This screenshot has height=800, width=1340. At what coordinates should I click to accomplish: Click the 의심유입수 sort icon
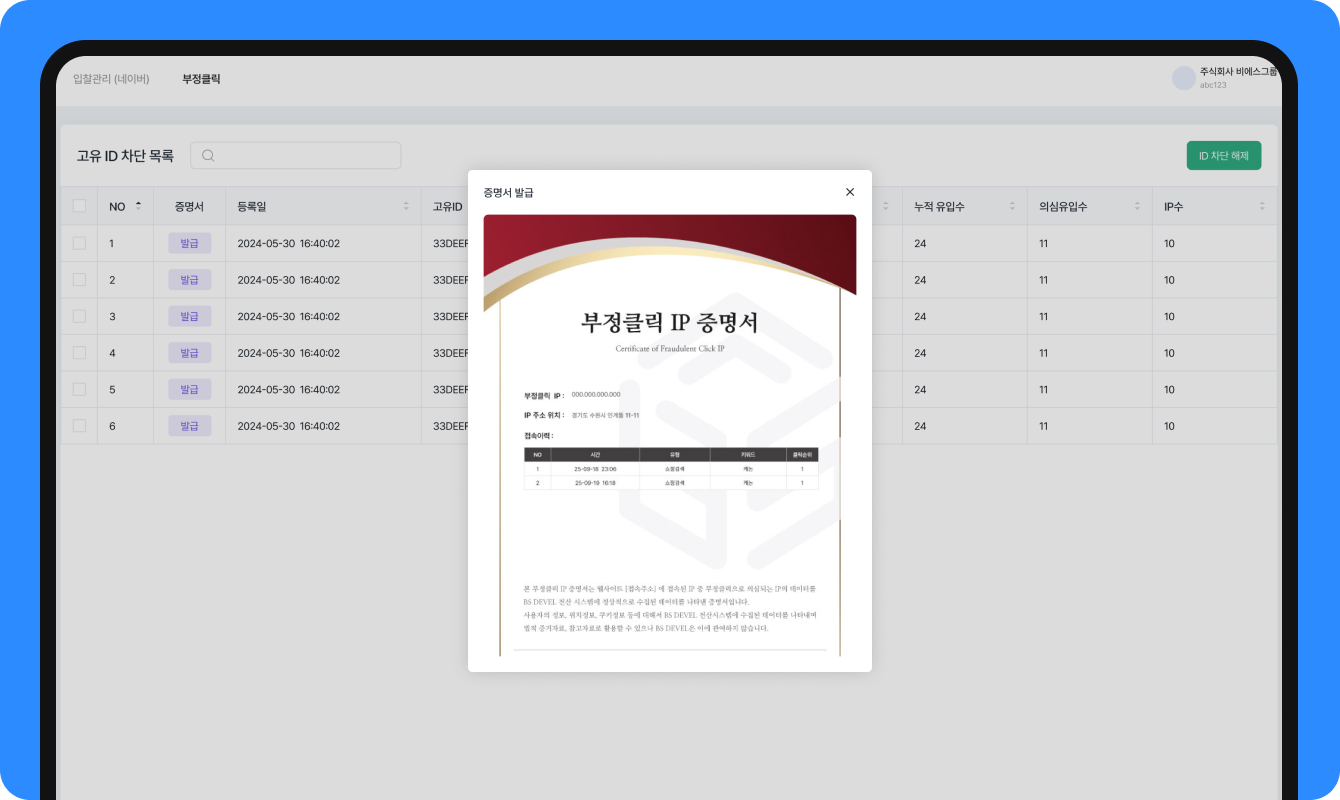point(1137,206)
